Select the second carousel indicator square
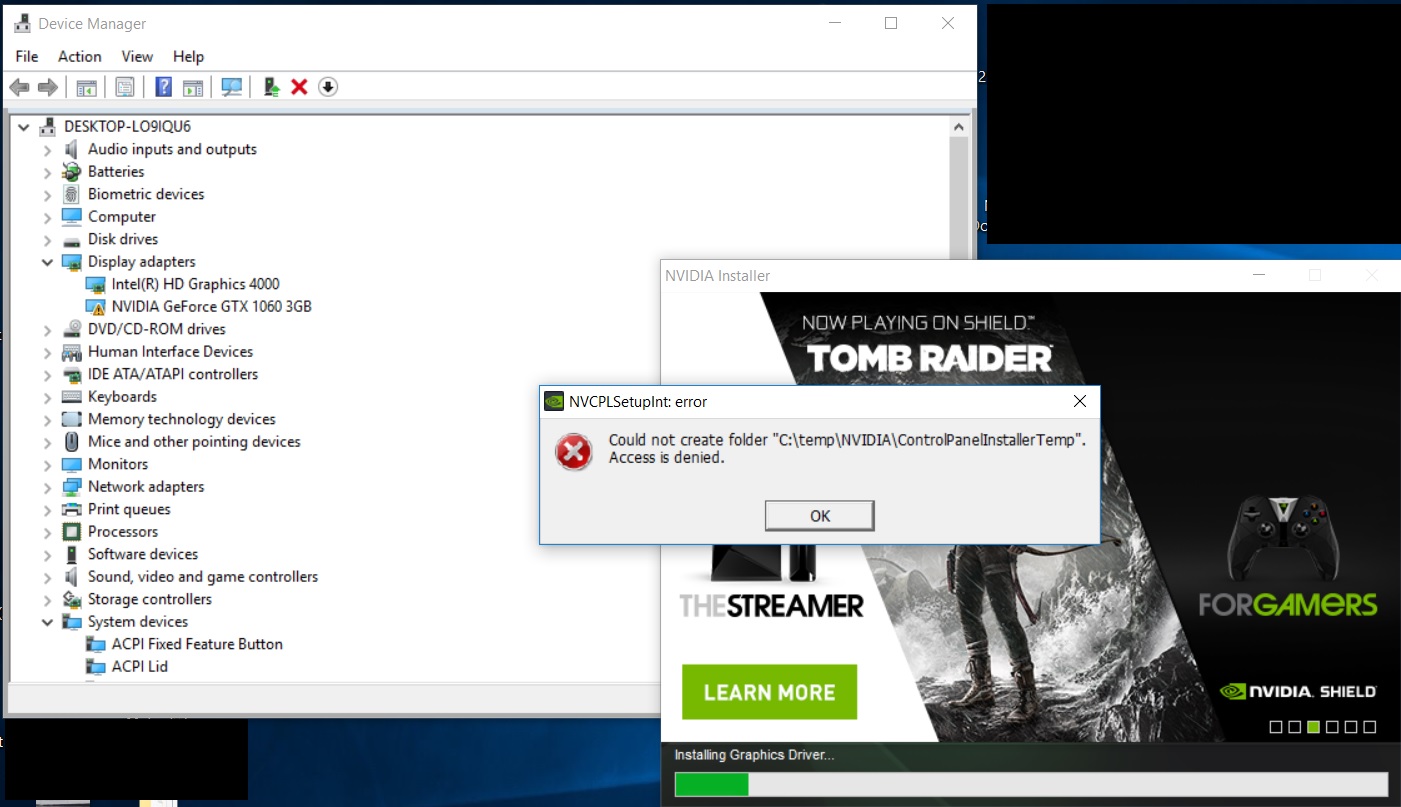This screenshot has width=1401, height=807. click(x=1295, y=727)
